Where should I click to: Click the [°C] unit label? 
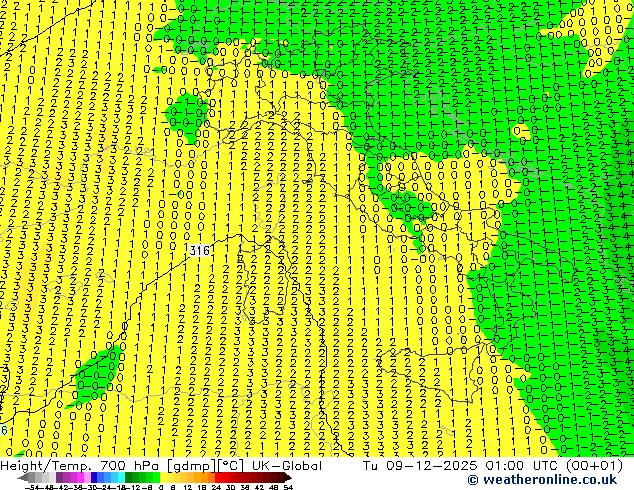[231, 466]
